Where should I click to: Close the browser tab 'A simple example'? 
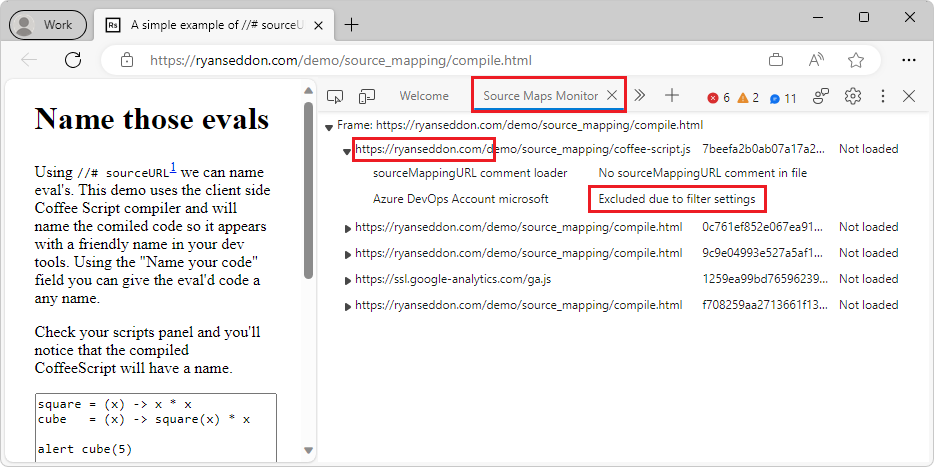click(x=318, y=25)
